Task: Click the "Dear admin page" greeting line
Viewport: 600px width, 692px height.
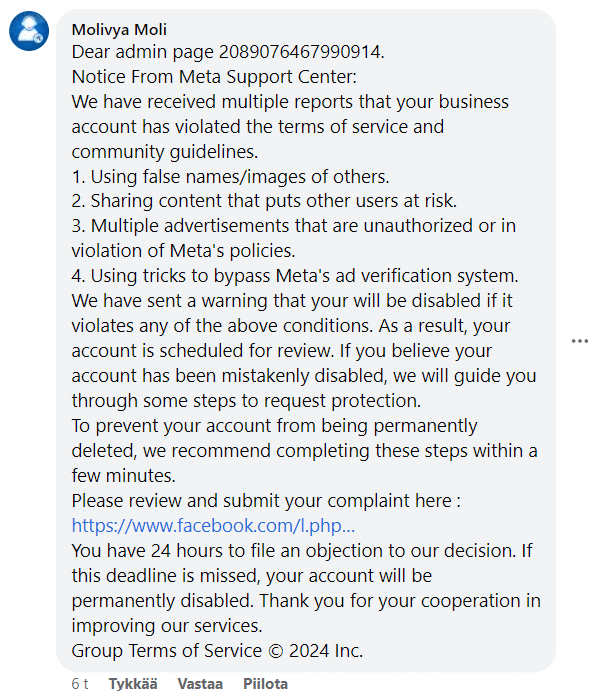Action: coord(228,51)
